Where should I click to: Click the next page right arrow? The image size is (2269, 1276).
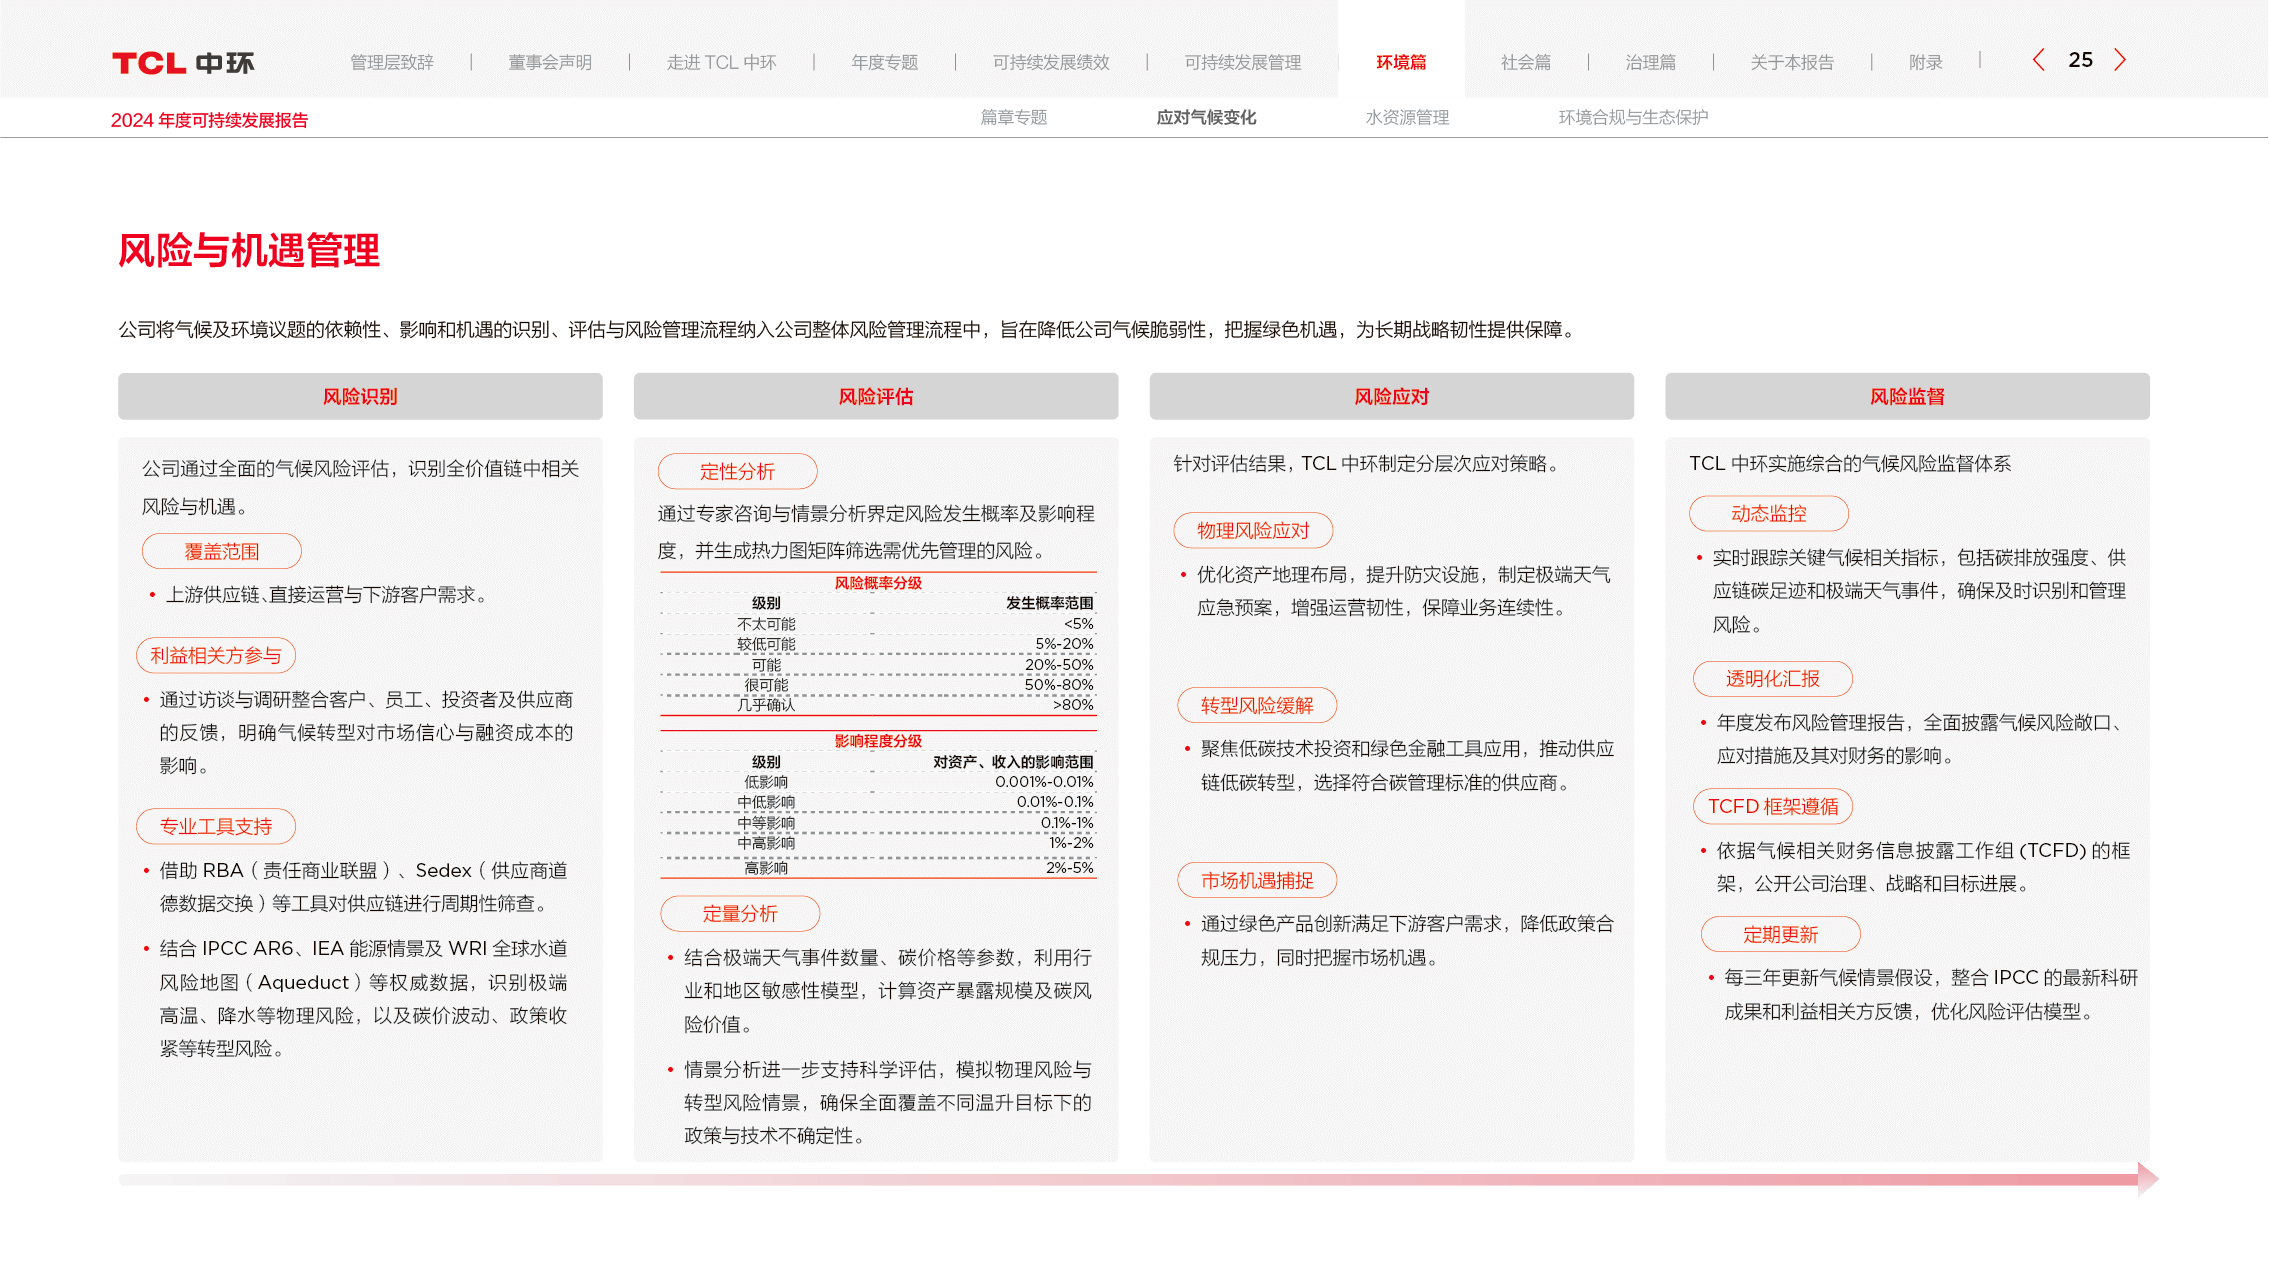coord(2120,60)
